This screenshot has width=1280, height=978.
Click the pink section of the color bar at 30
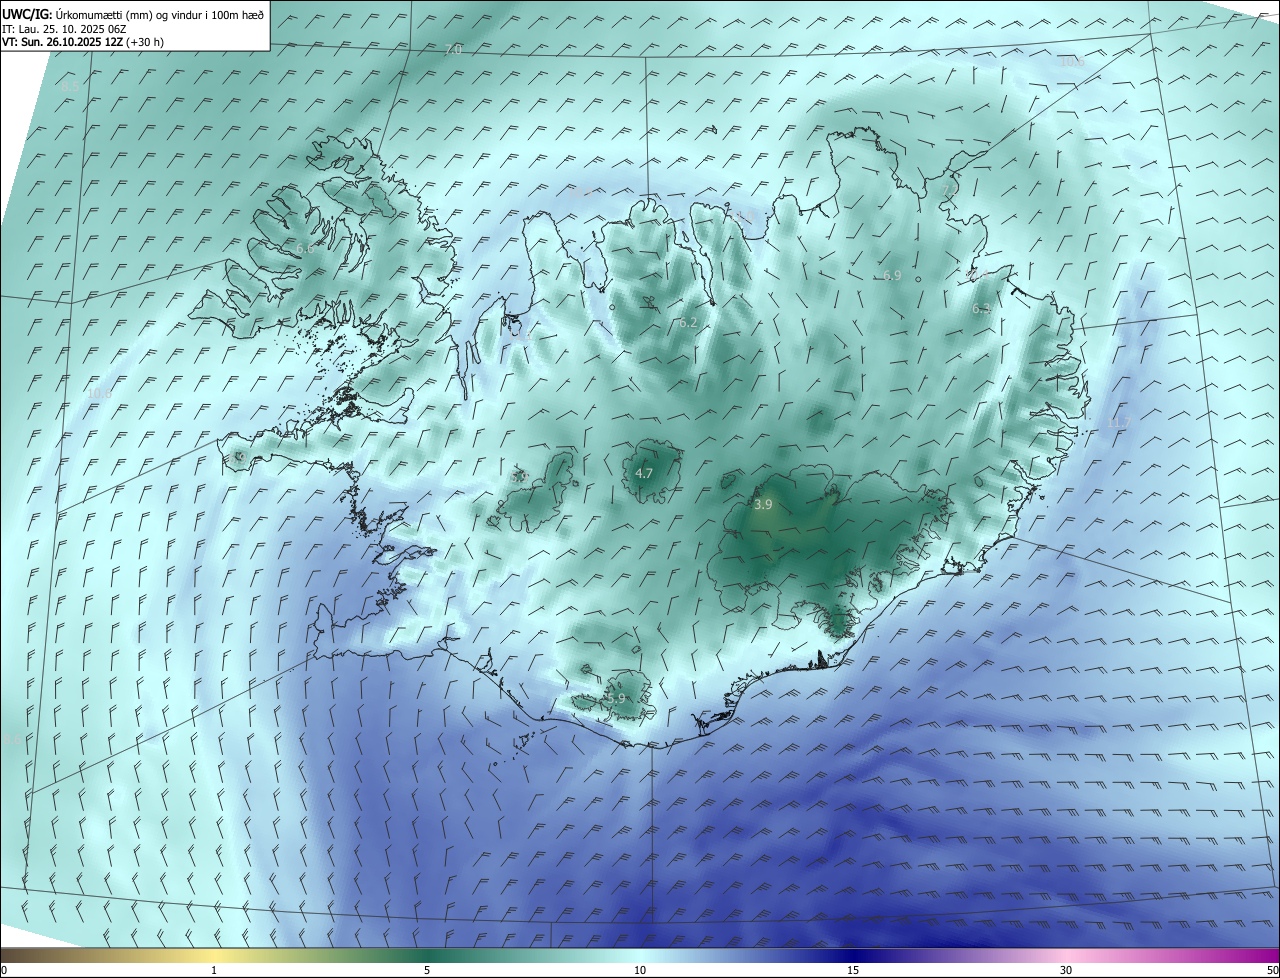tap(1066, 955)
